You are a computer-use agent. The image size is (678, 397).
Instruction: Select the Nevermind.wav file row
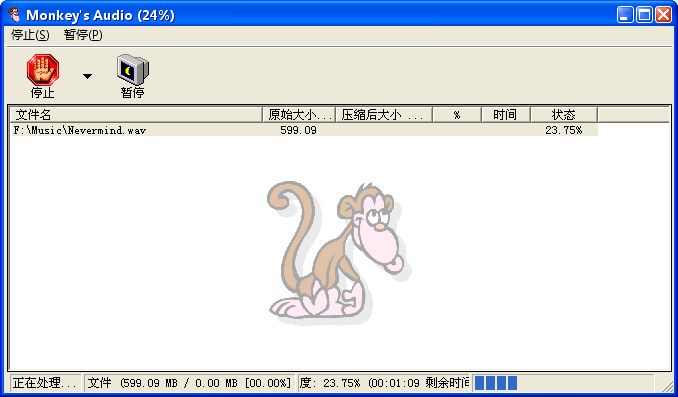pyautogui.click(x=304, y=130)
